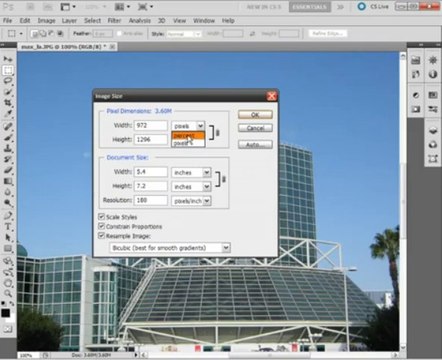Viewport: 442px width, 360px height.
Task: Open the Image menu
Action: tap(46, 21)
